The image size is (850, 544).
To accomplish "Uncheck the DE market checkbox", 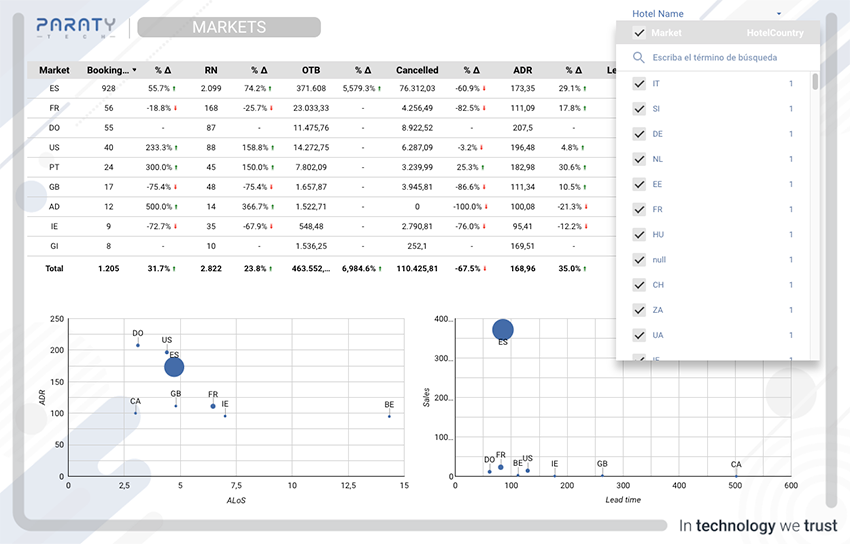I will [639, 134].
